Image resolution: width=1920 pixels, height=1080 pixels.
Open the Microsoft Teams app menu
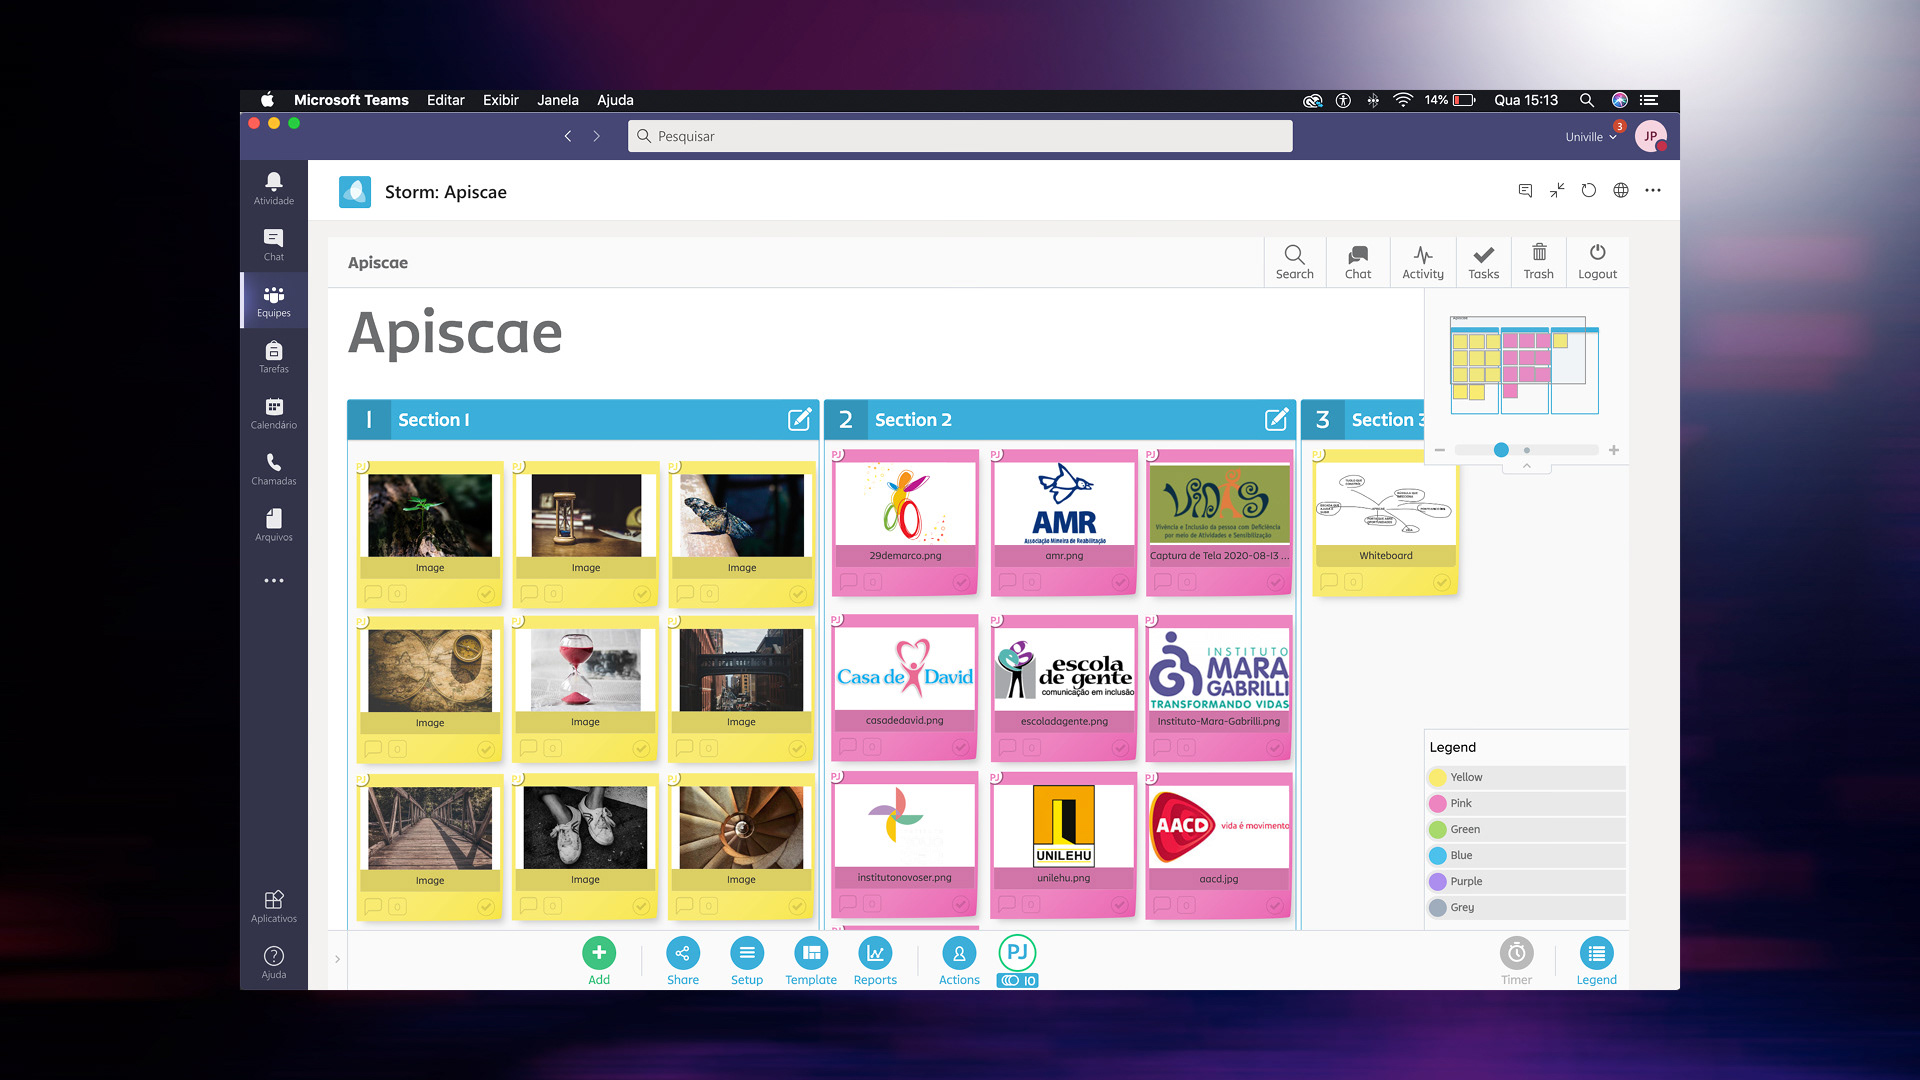[351, 100]
